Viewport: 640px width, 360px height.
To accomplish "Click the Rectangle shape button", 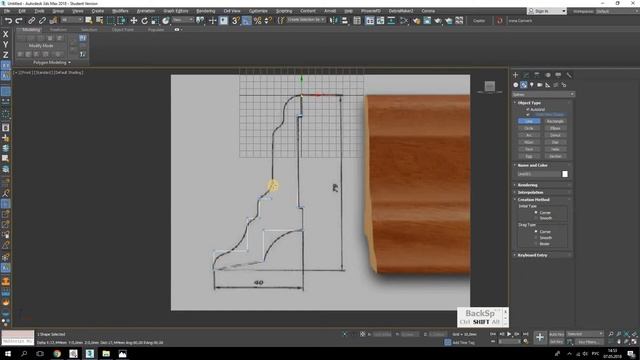I will coord(555,121).
